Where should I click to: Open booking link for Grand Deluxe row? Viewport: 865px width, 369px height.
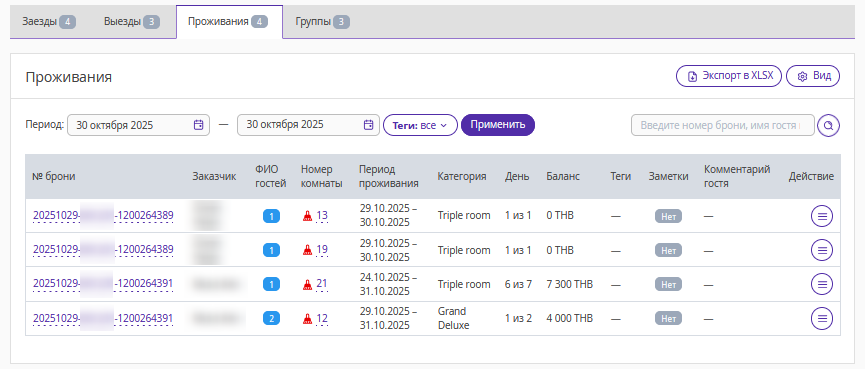(103, 319)
